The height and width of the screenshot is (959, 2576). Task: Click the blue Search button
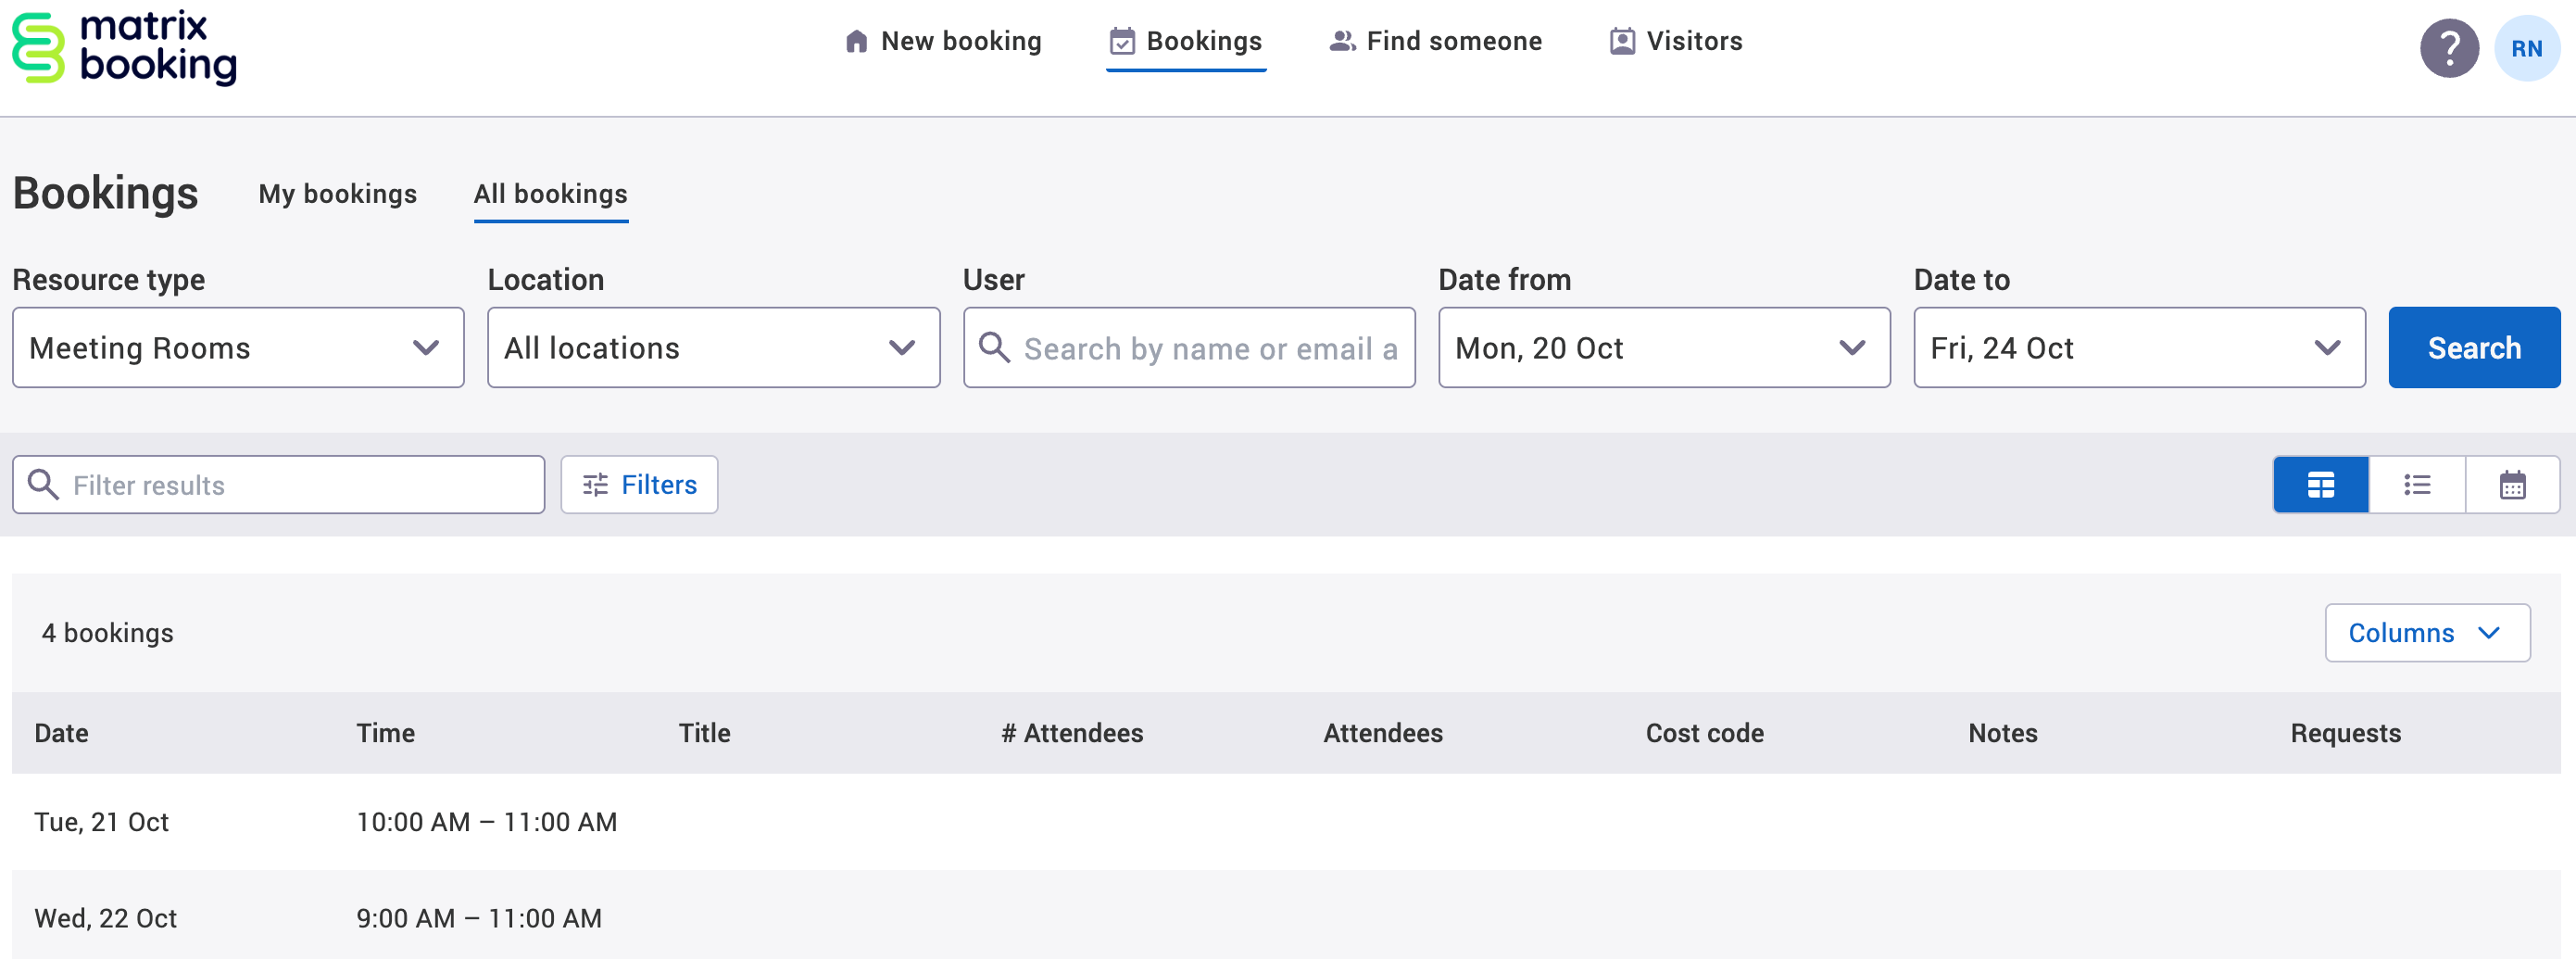(2473, 347)
